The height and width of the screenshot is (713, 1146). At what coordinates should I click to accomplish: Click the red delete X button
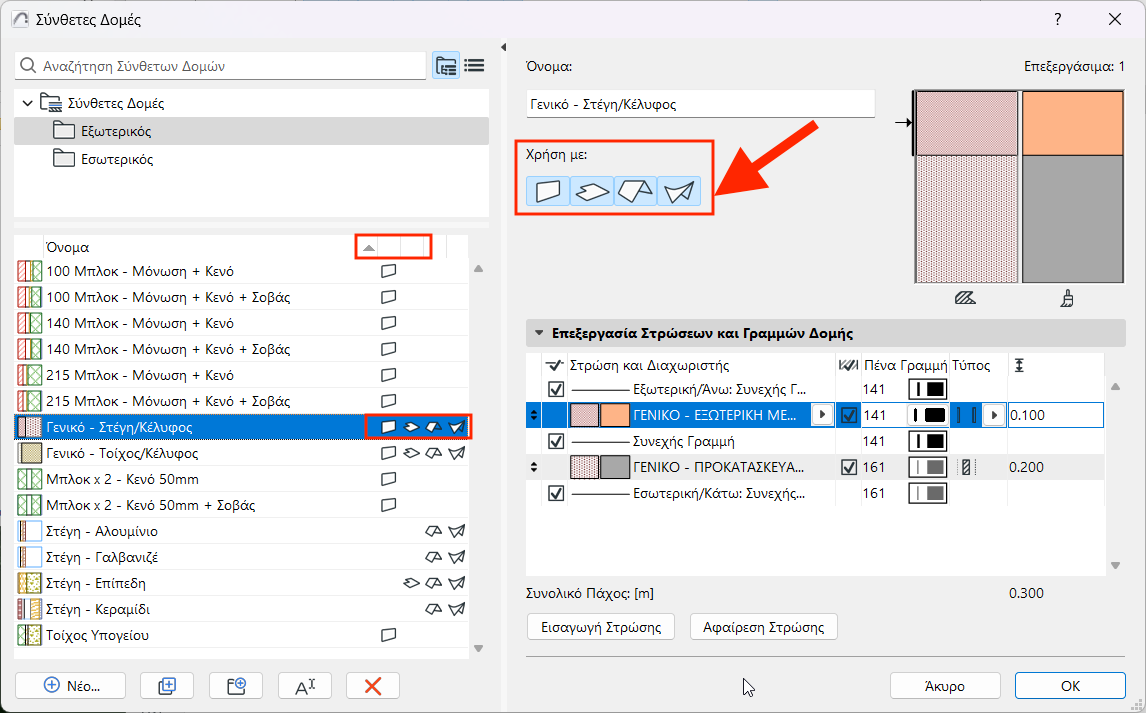pos(373,686)
